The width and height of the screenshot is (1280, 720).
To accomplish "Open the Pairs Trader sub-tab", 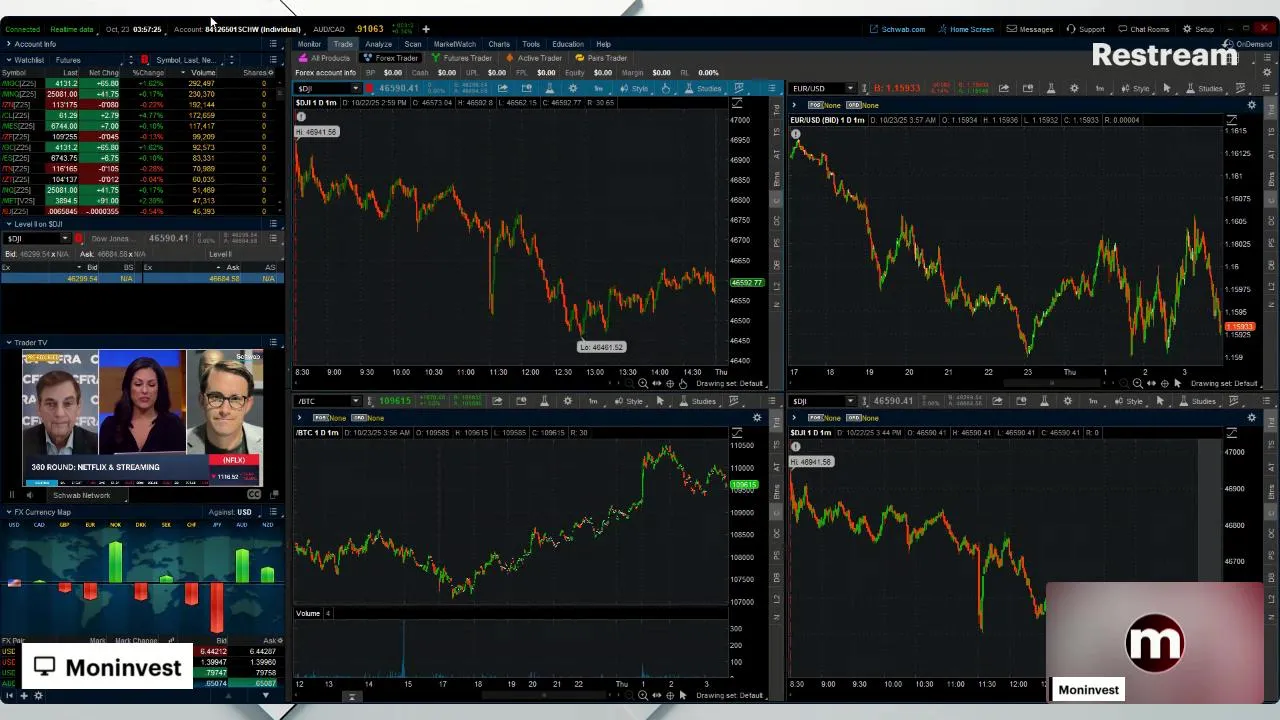I will tap(601, 58).
